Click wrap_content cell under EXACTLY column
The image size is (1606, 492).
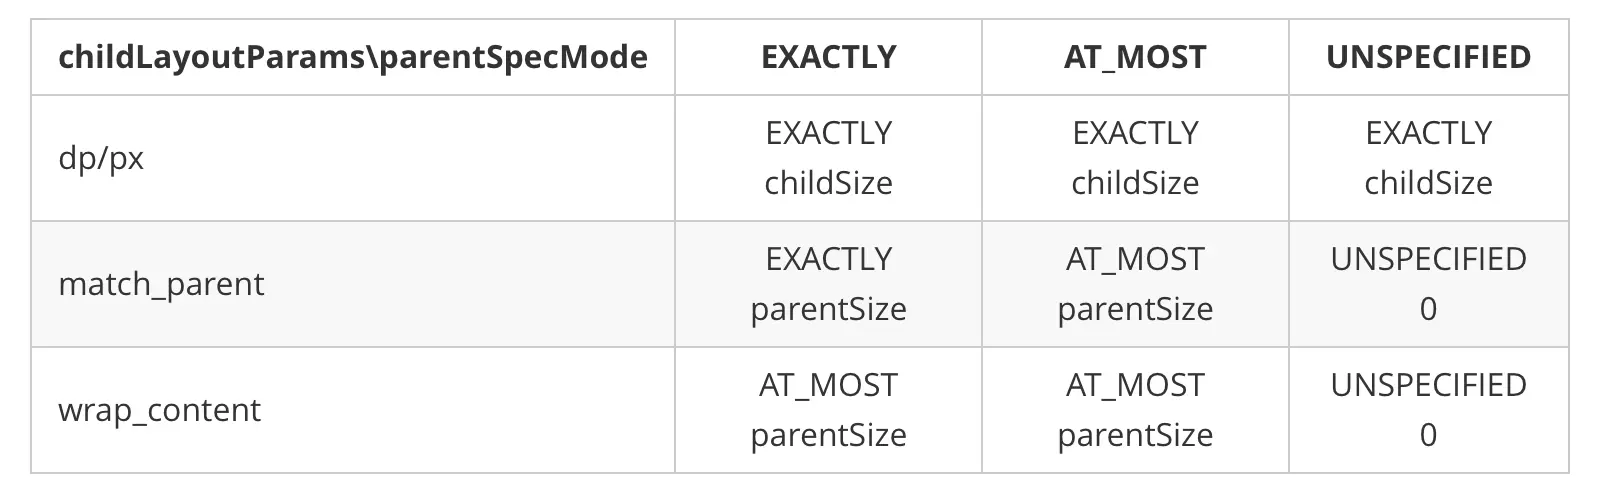click(x=828, y=410)
